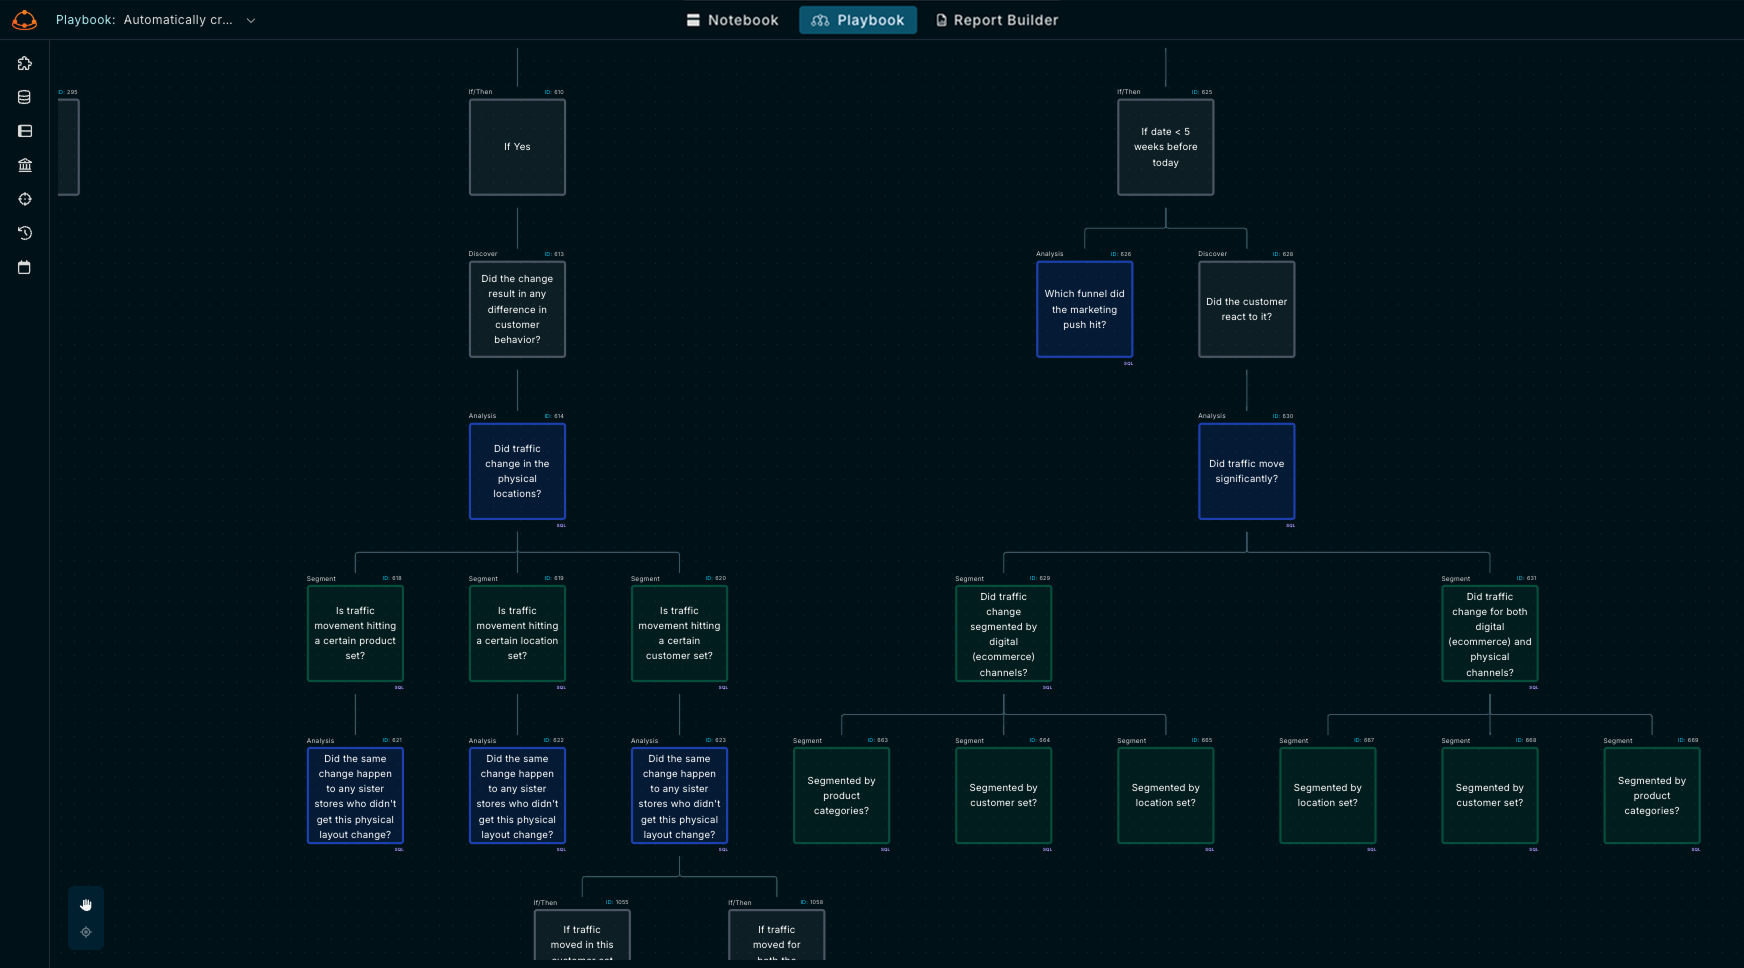Image resolution: width=1744 pixels, height=968 pixels.
Task: Open the history clock sidebar icon
Action: pyautogui.click(x=25, y=233)
